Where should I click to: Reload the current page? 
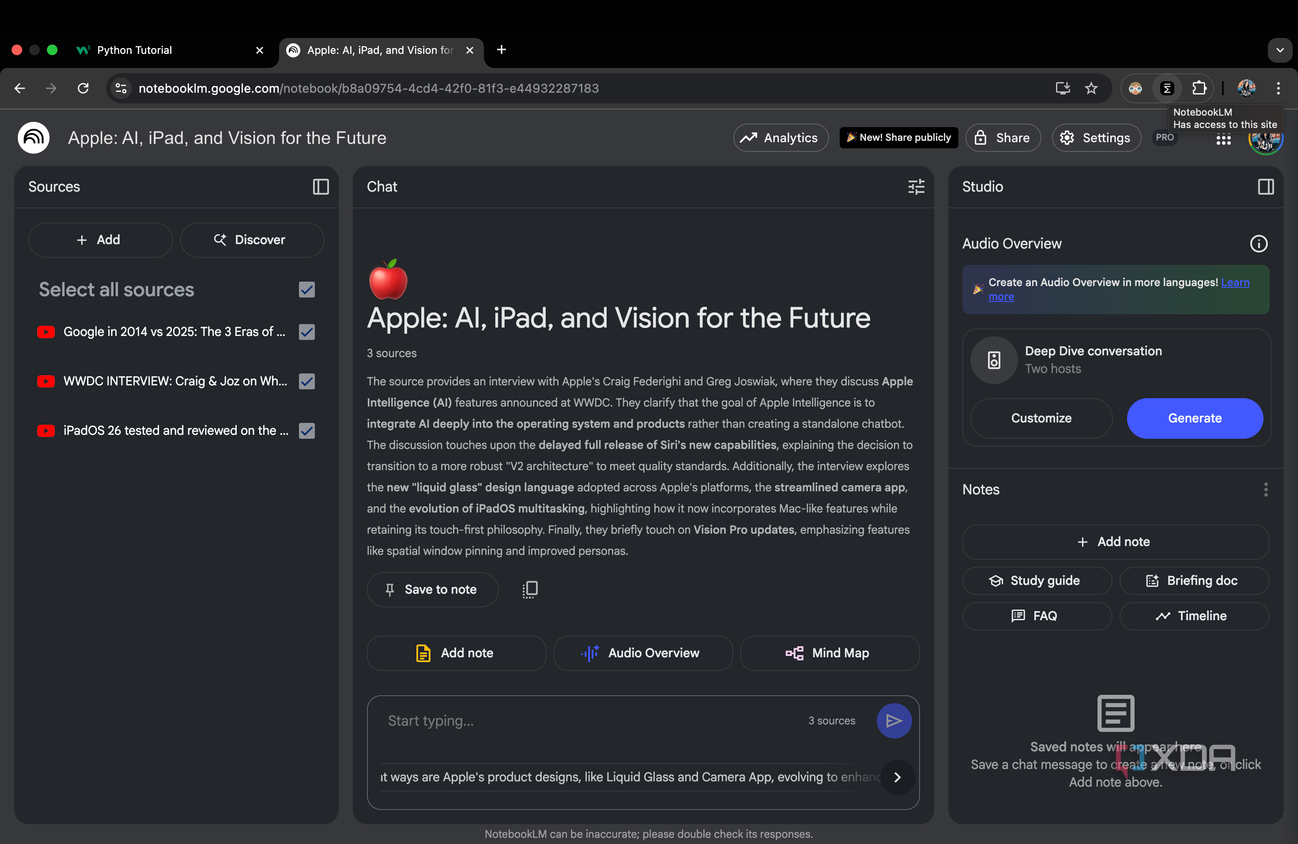[x=83, y=88]
